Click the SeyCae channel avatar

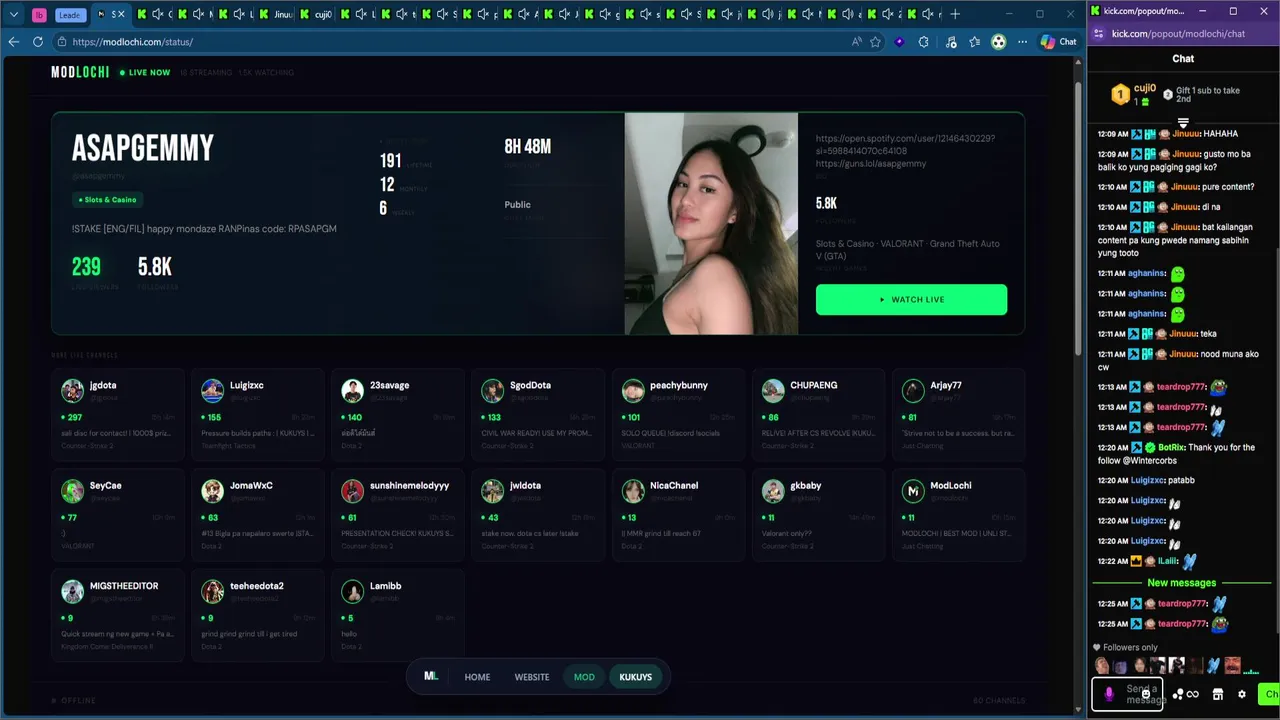(x=72, y=490)
